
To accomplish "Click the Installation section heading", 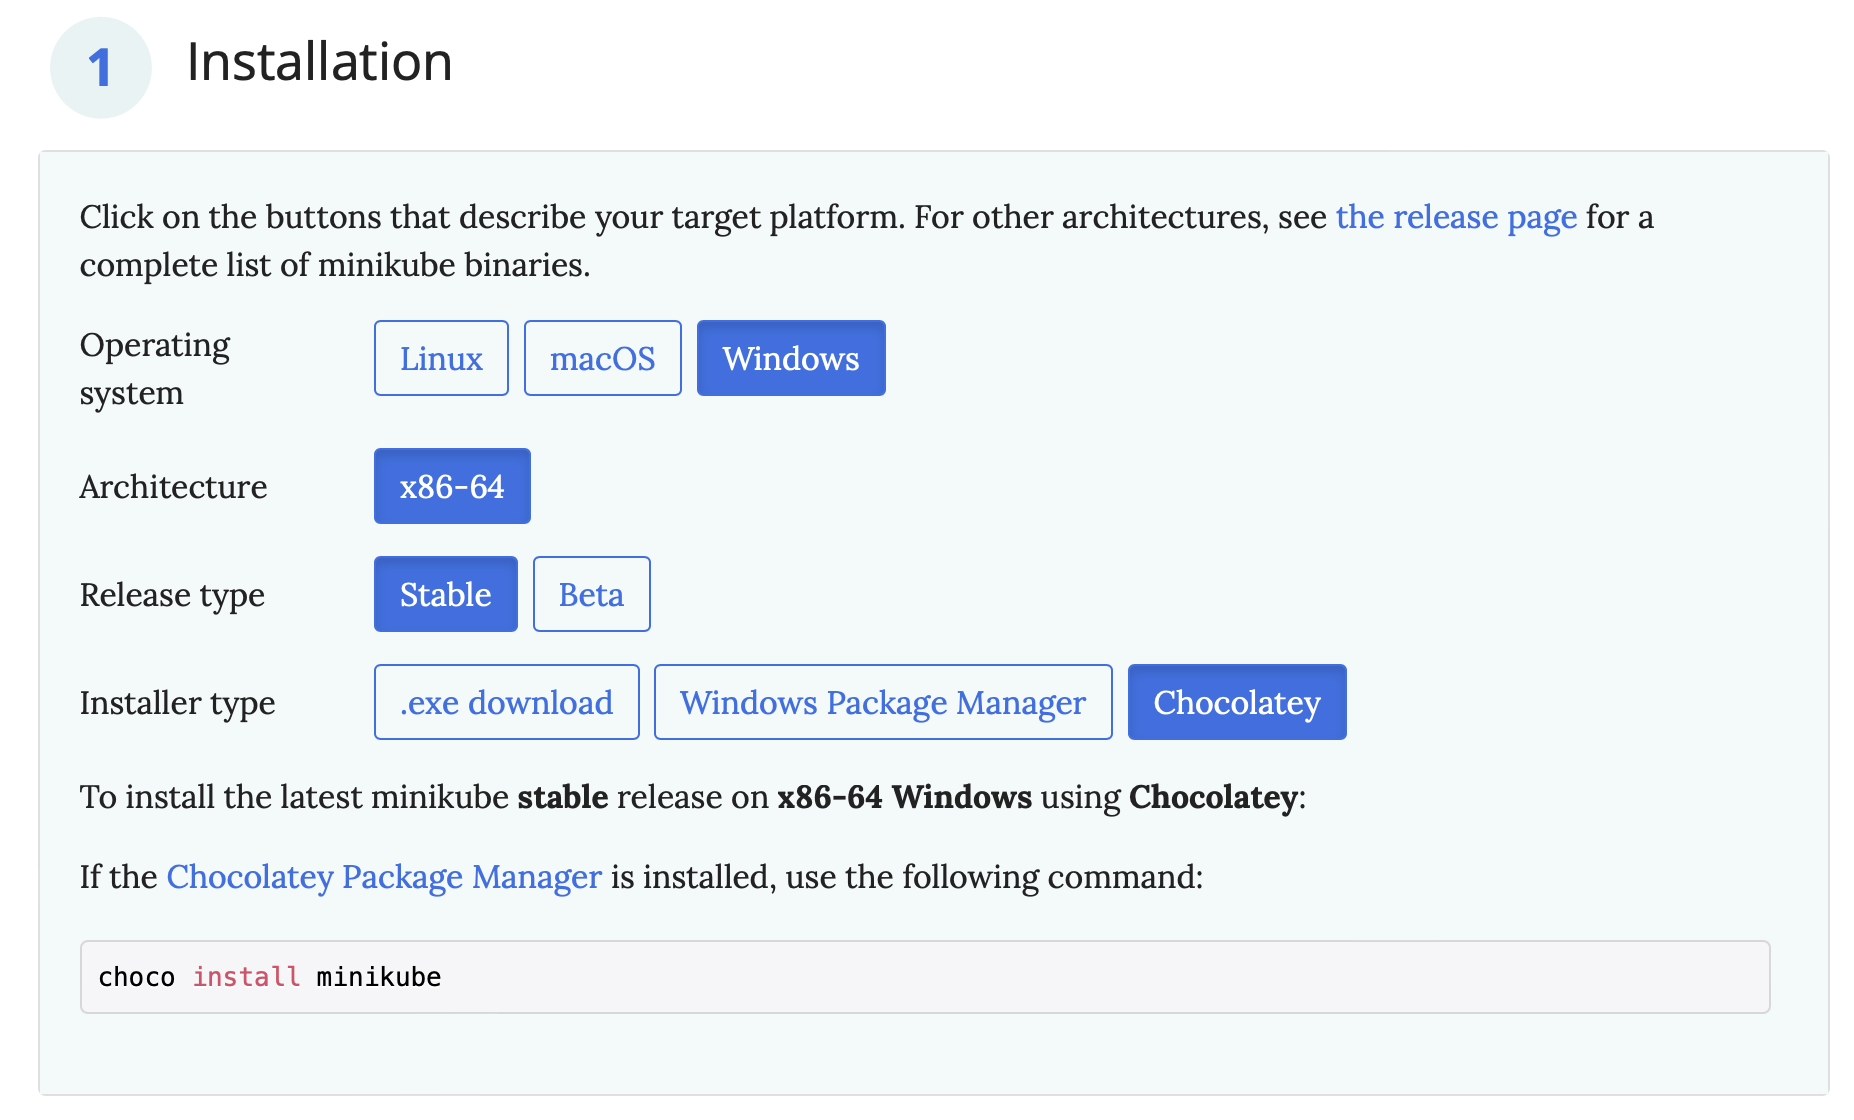I will click(x=319, y=62).
